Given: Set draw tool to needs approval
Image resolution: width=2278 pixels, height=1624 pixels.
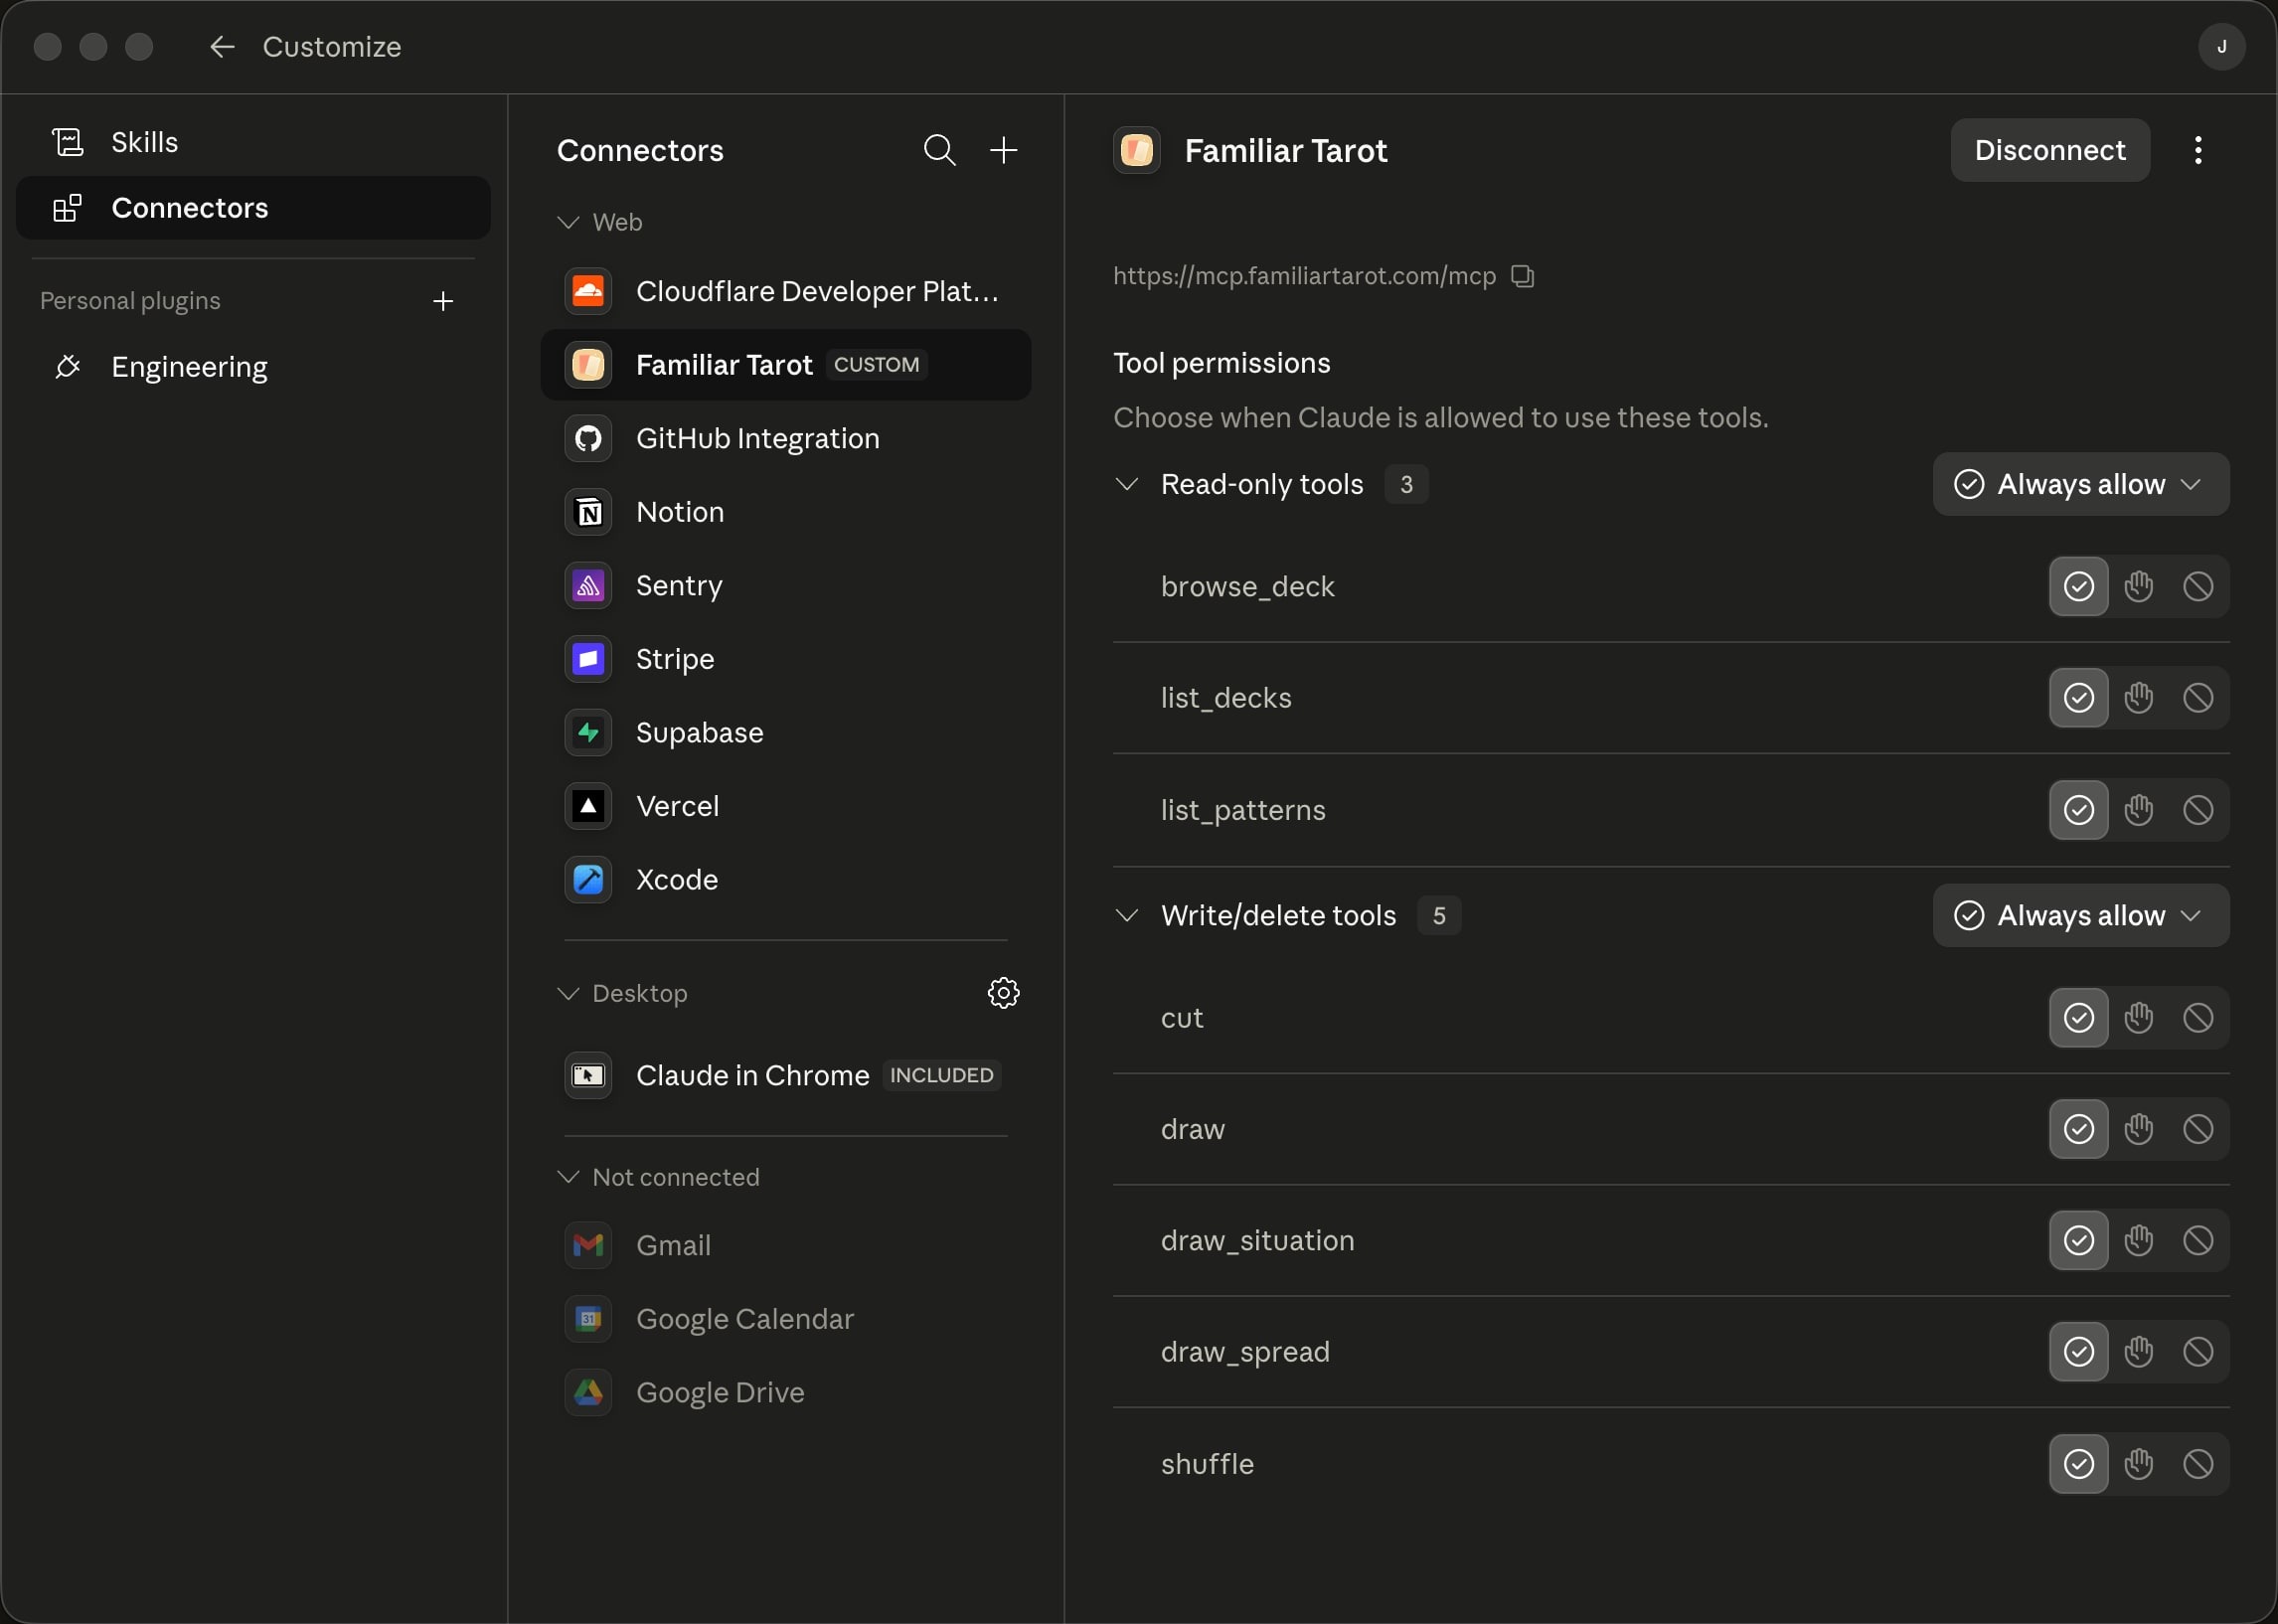Looking at the screenshot, I should [x=2138, y=1129].
